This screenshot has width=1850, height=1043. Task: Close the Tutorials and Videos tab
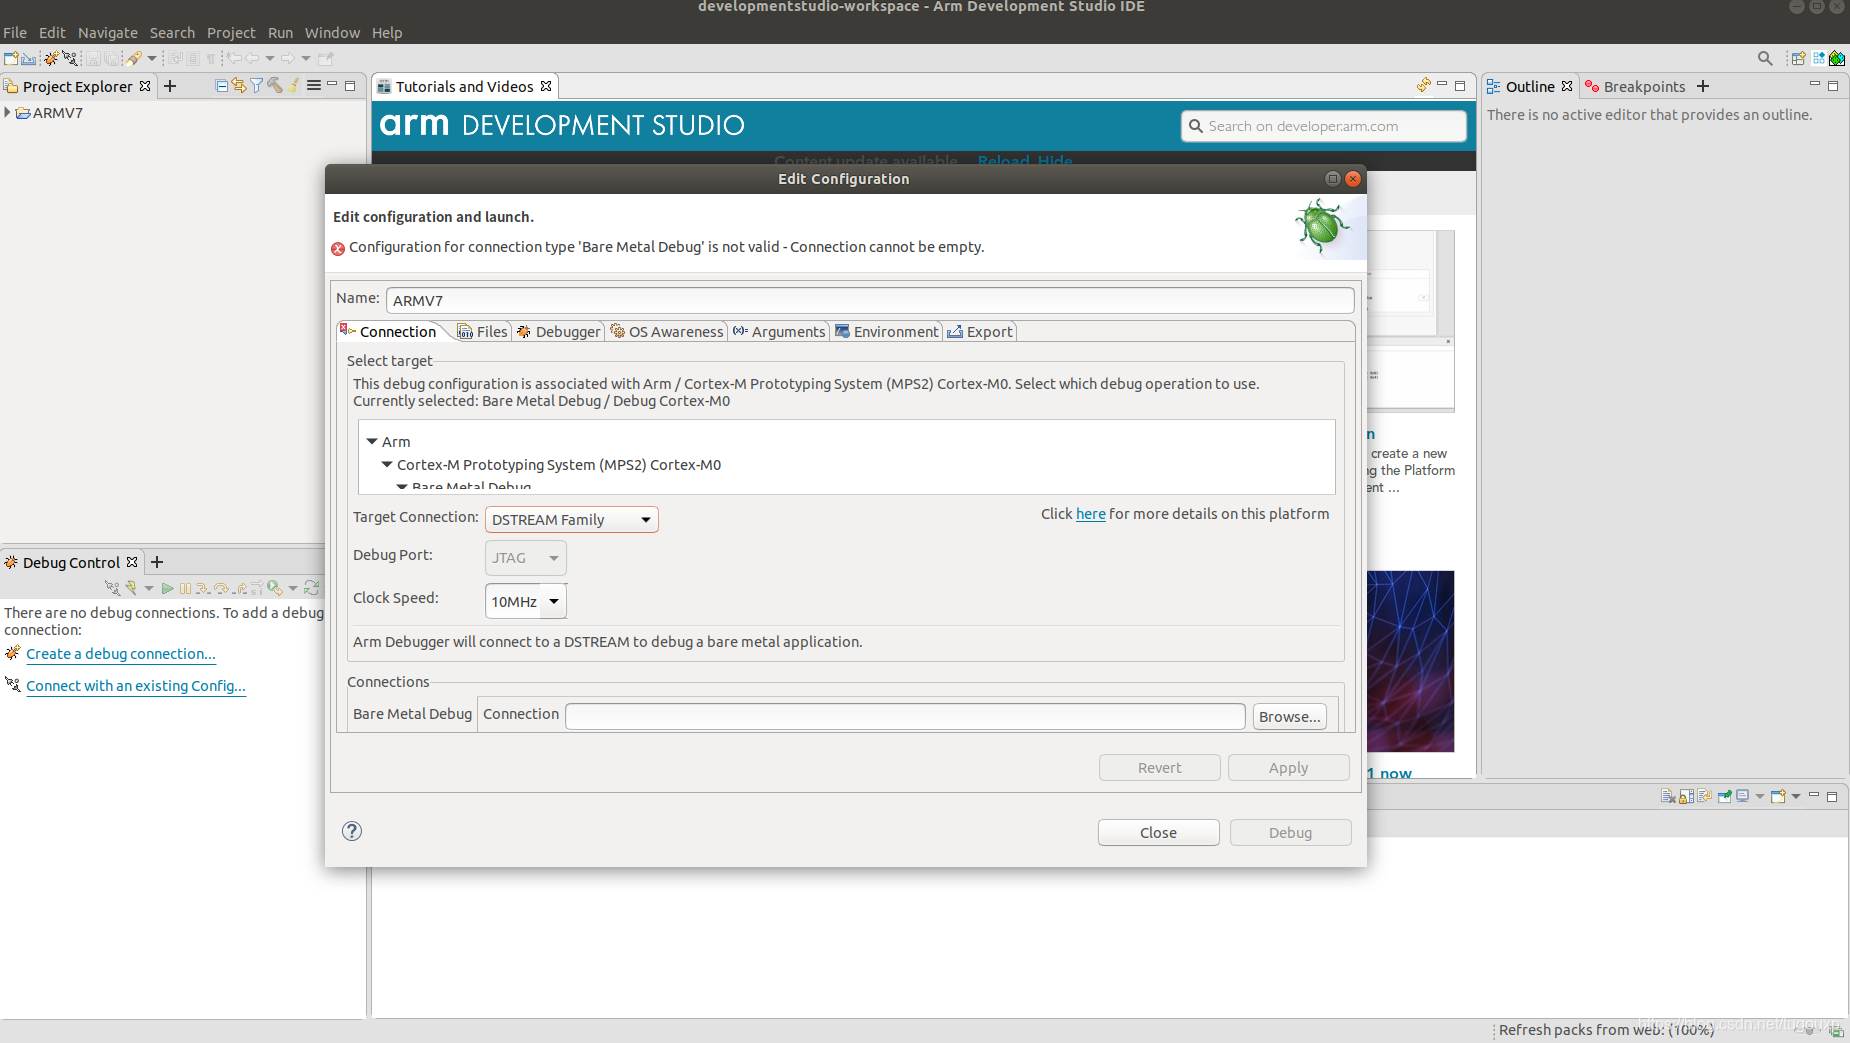click(546, 86)
